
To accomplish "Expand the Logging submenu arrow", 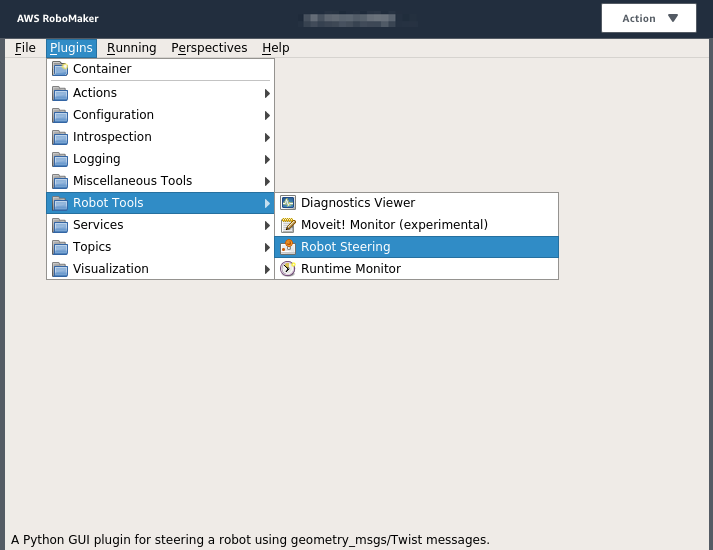I will click(x=267, y=159).
